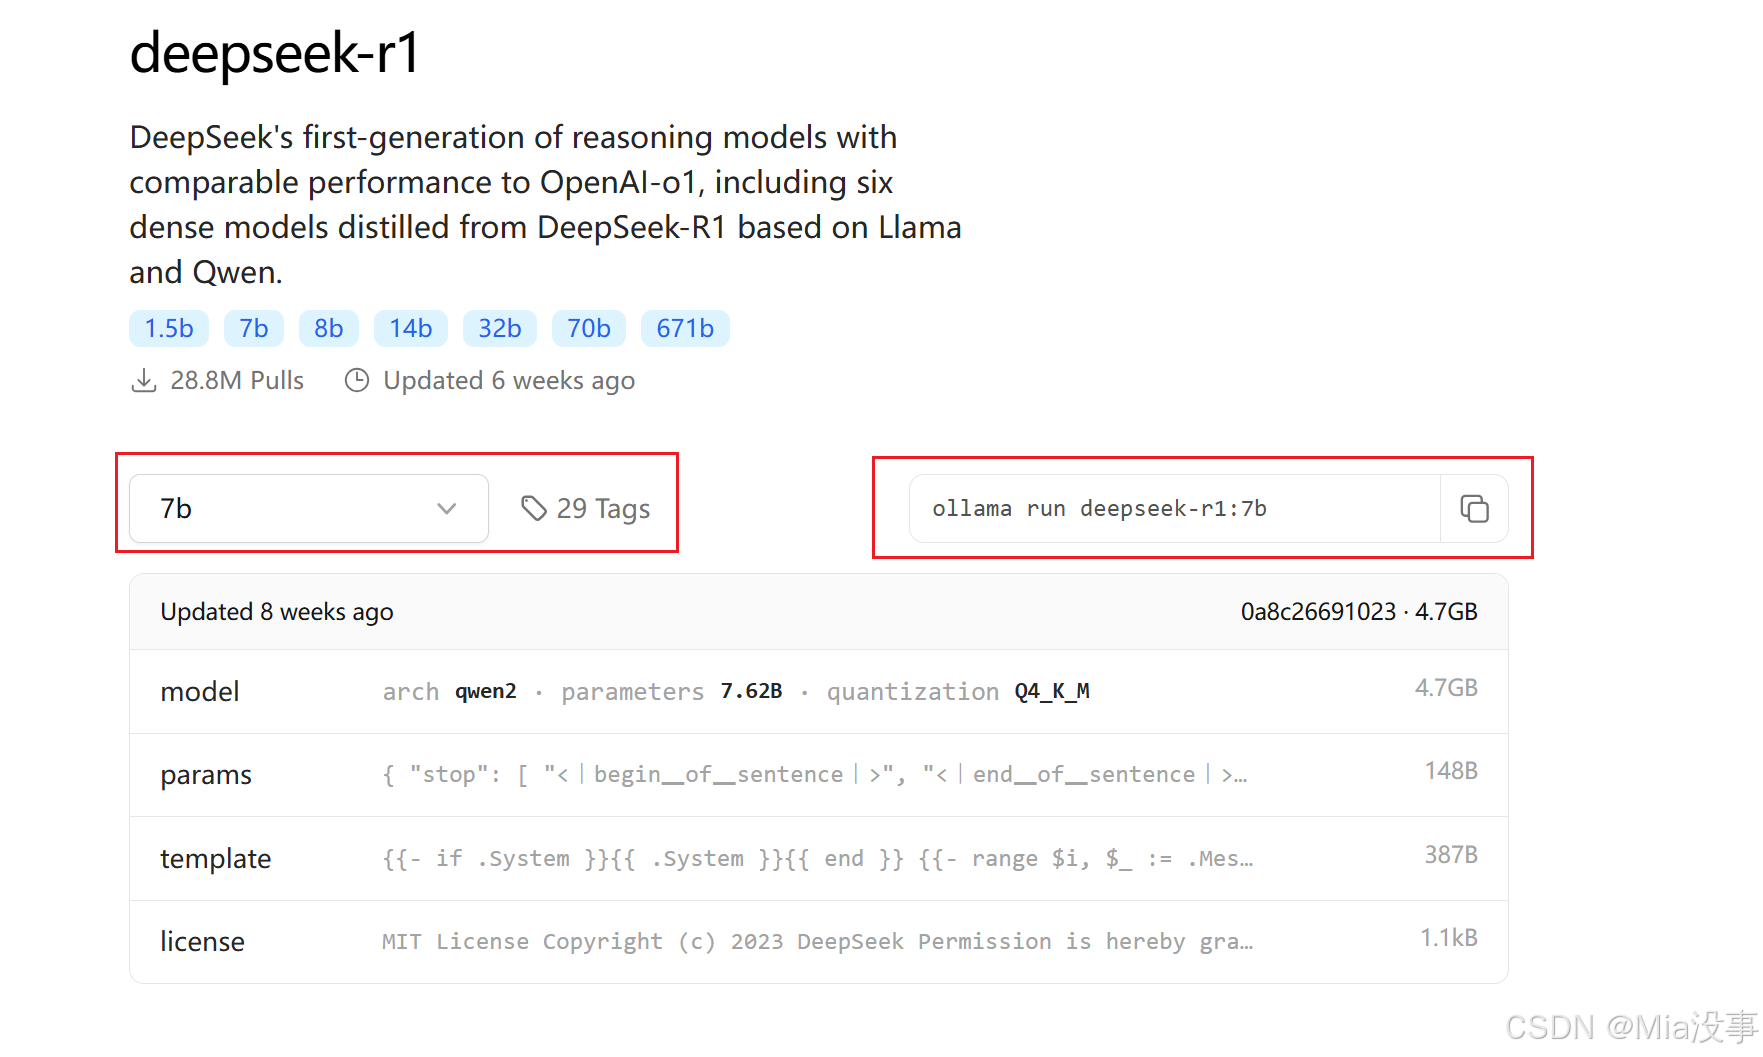Viewport: 1763px width, 1057px height.
Task: Select the 70b size tag
Action: (588, 328)
